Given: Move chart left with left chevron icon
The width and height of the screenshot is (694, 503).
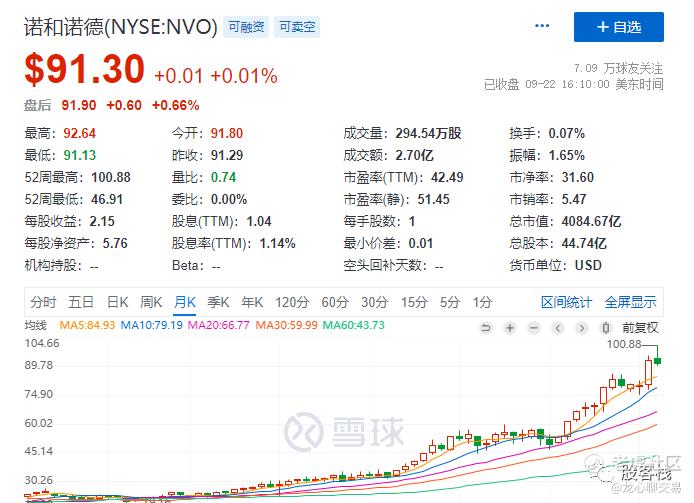Looking at the screenshot, I should 558,328.
